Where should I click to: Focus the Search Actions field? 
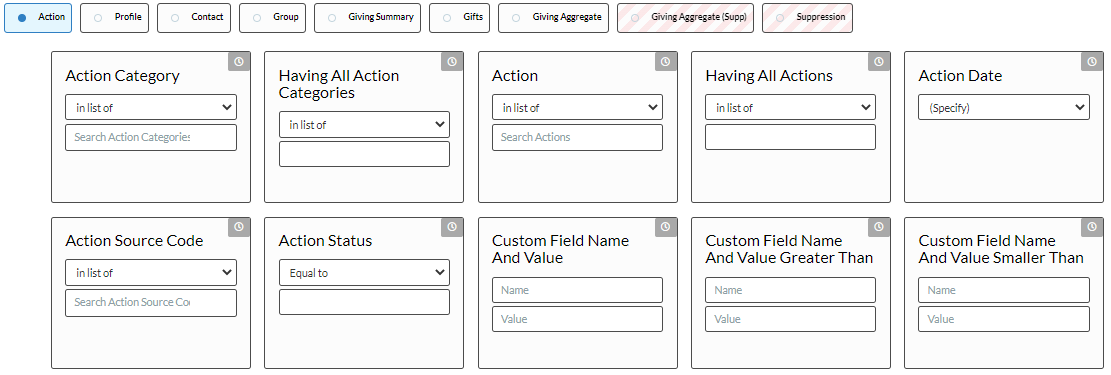577,138
